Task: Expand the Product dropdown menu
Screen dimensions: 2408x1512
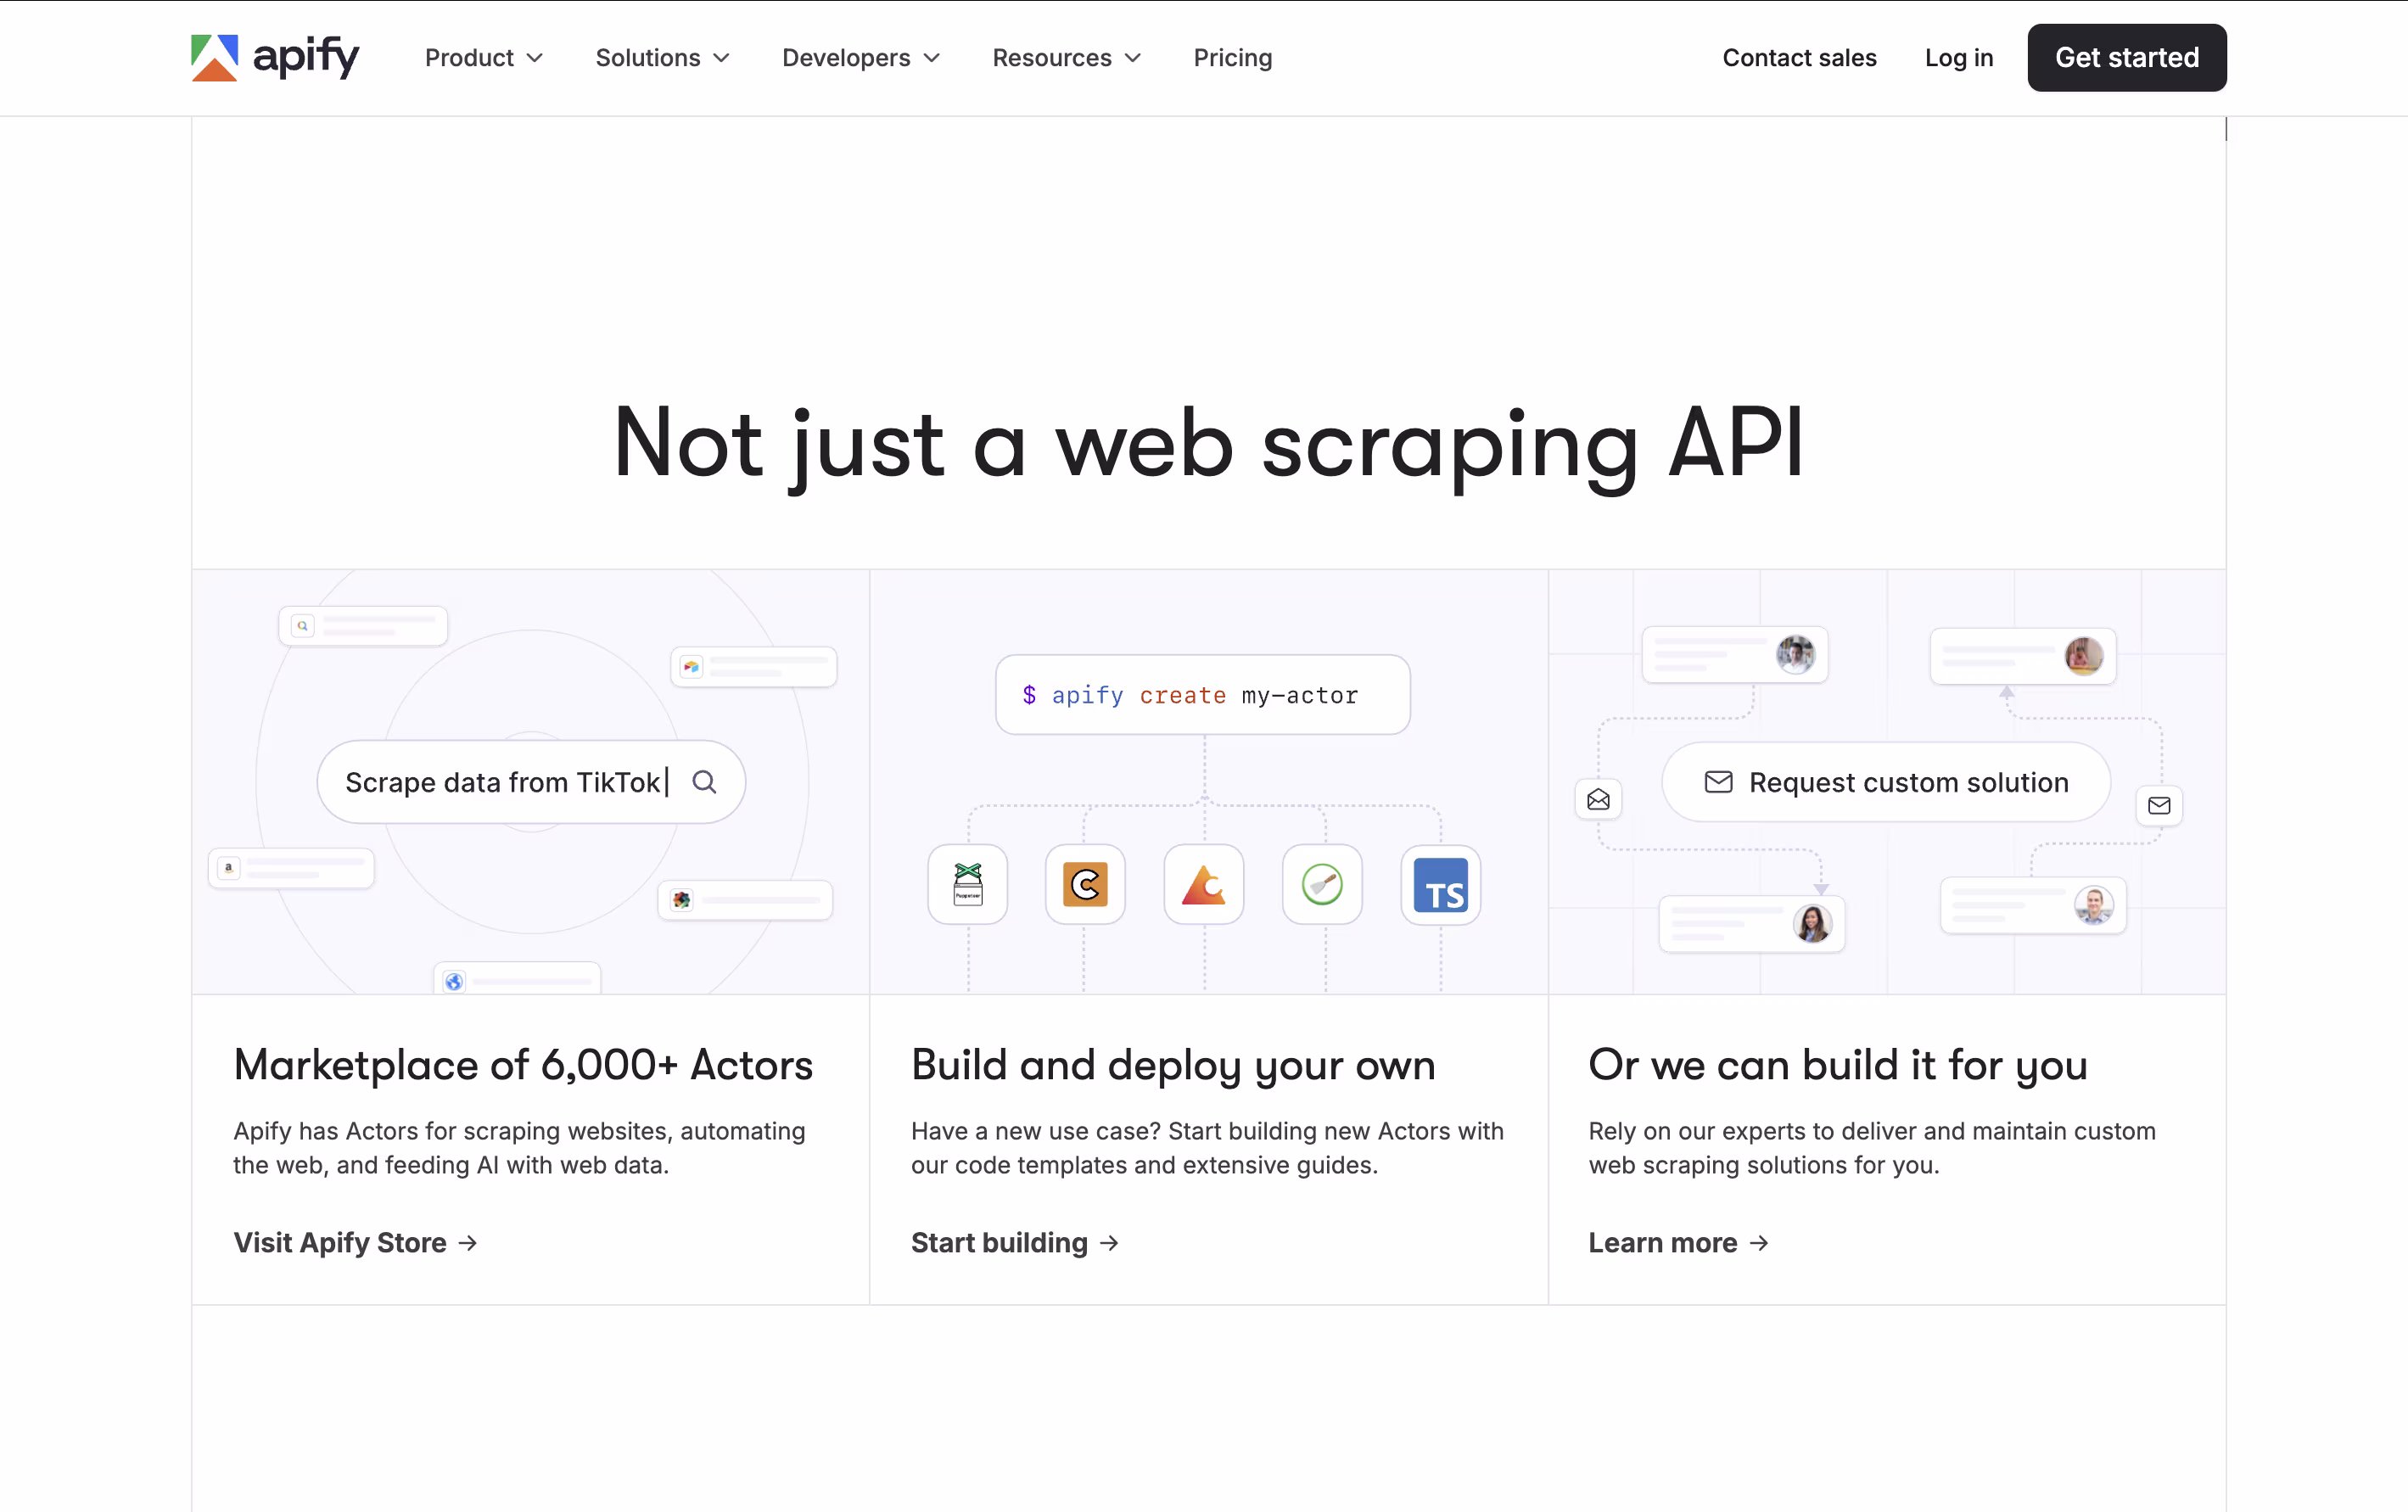Action: [x=484, y=58]
